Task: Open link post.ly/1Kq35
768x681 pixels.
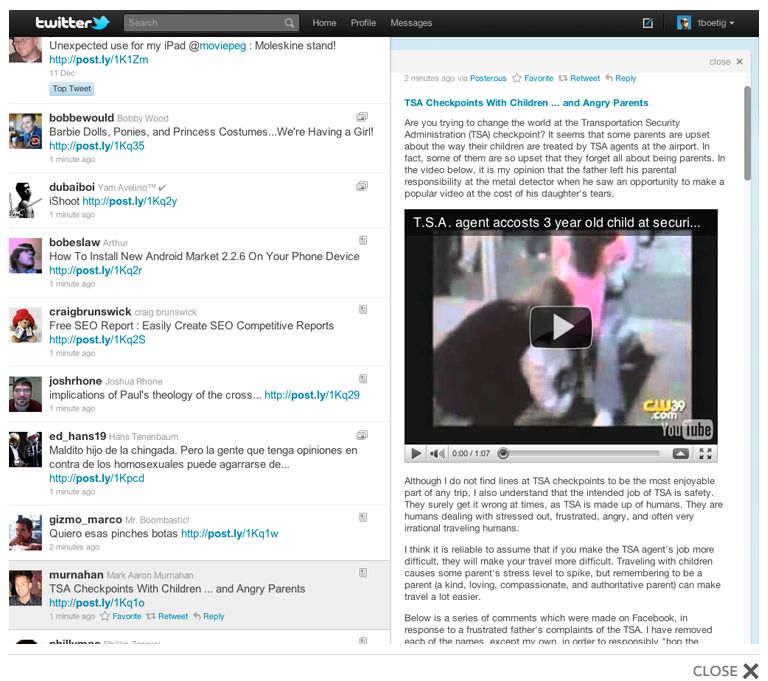Action: coord(96,146)
